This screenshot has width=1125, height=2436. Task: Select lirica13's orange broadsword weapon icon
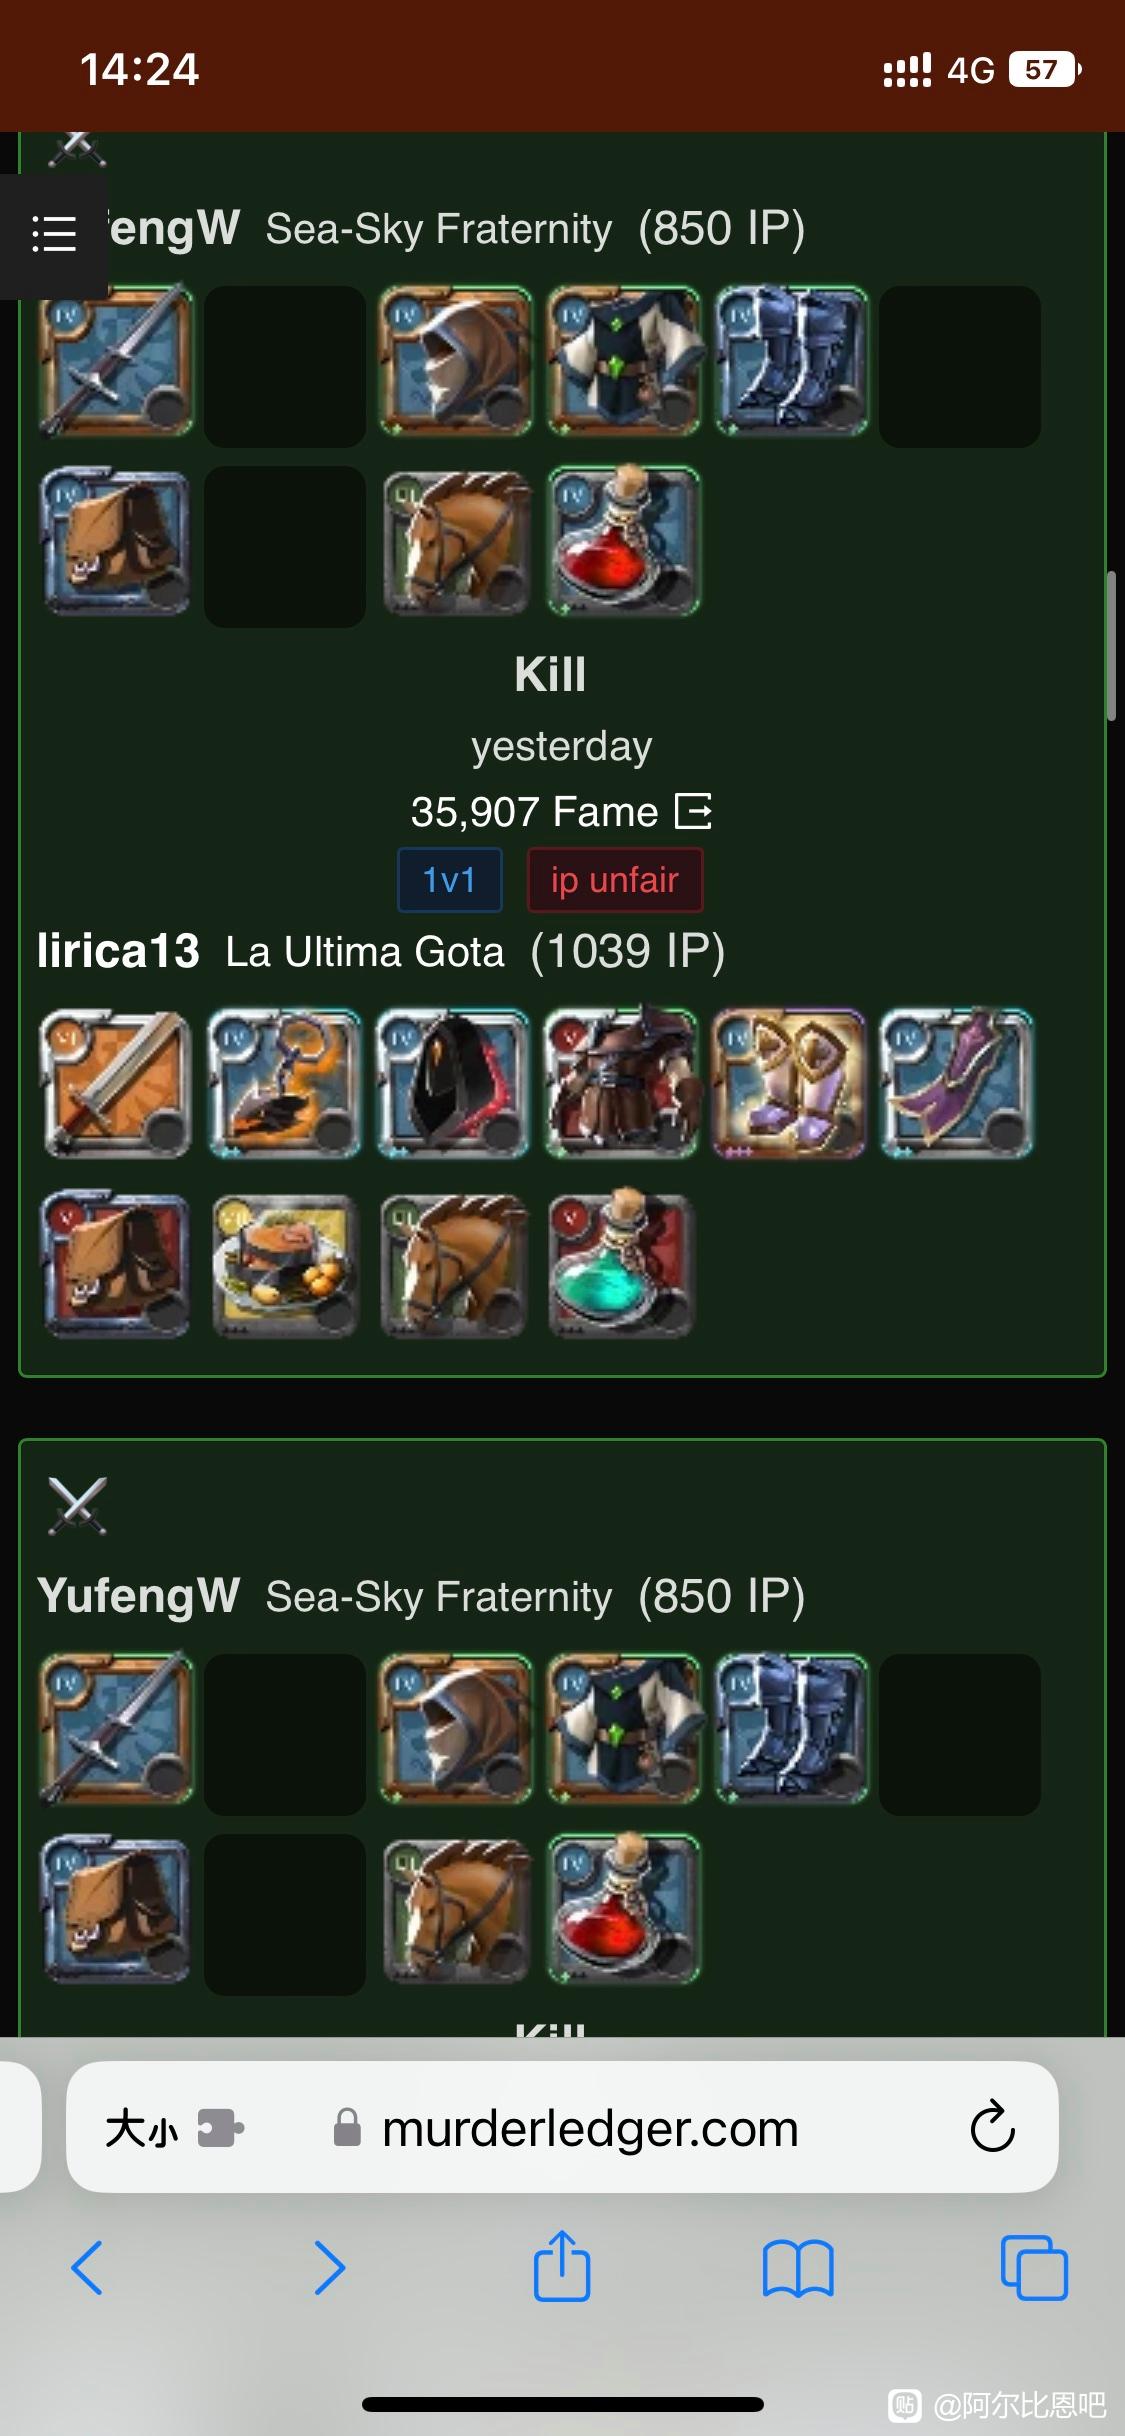pos(116,1083)
